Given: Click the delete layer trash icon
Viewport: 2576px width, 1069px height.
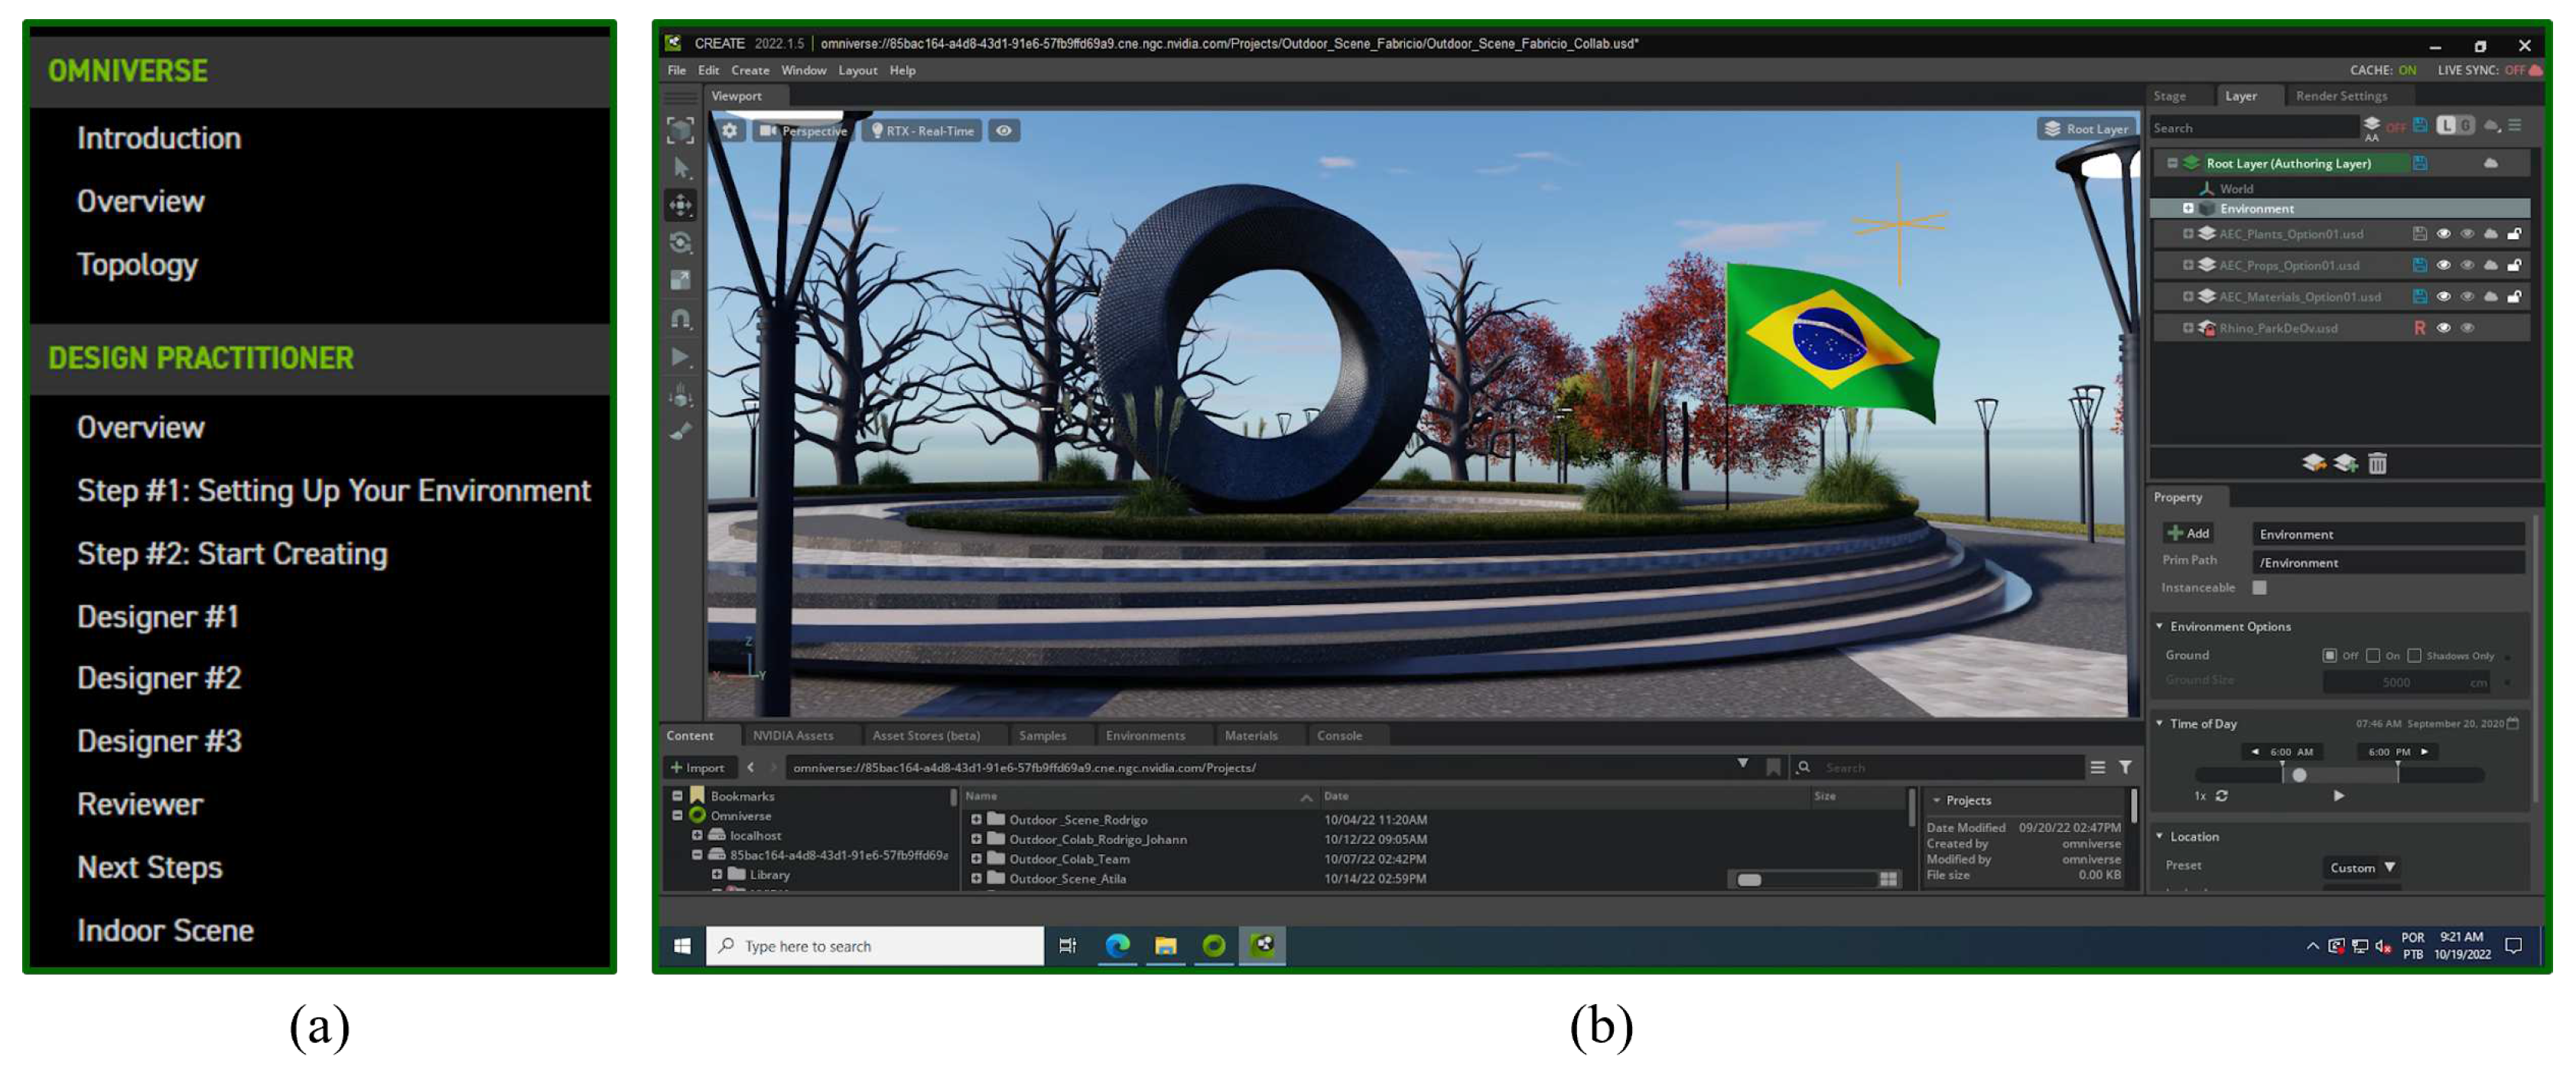Looking at the screenshot, I should [x=2377, y=463].
